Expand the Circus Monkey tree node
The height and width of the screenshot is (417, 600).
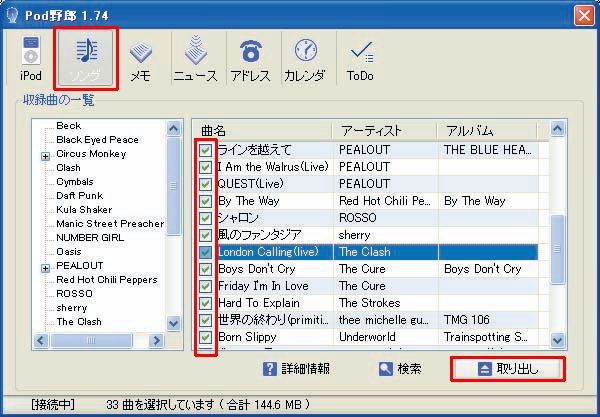(46, 156)
